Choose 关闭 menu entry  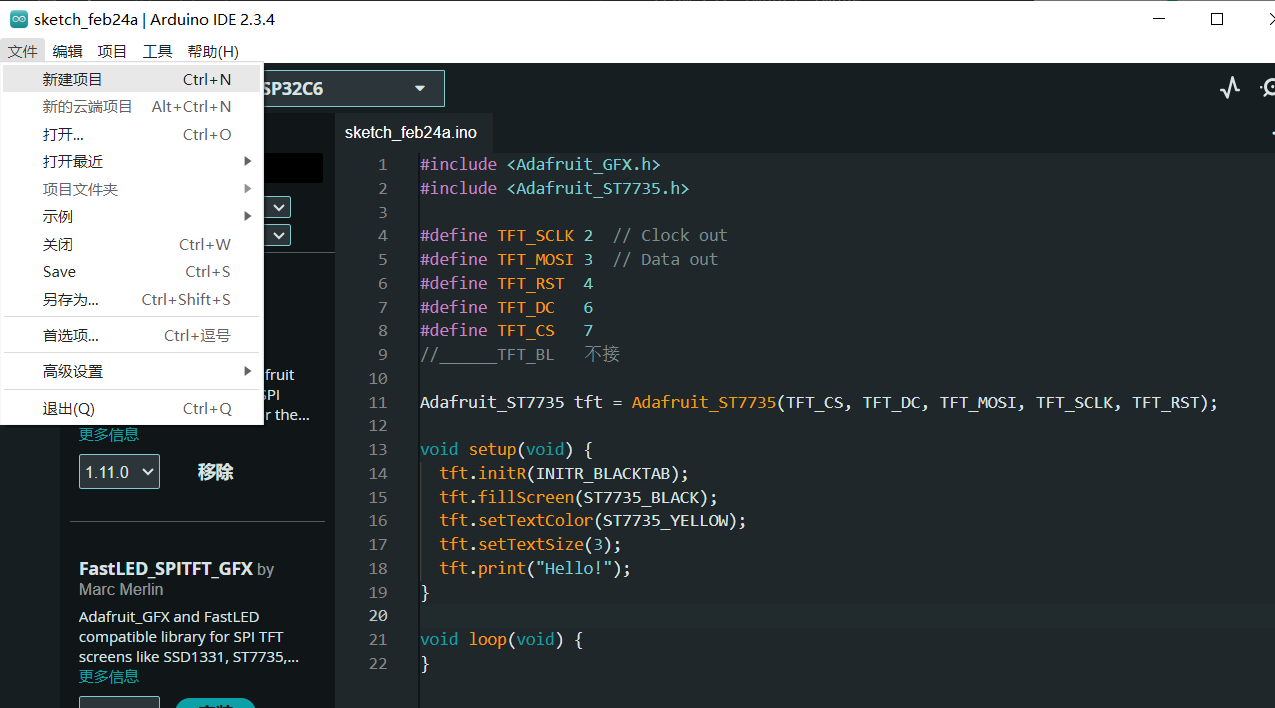coord(132,244)
